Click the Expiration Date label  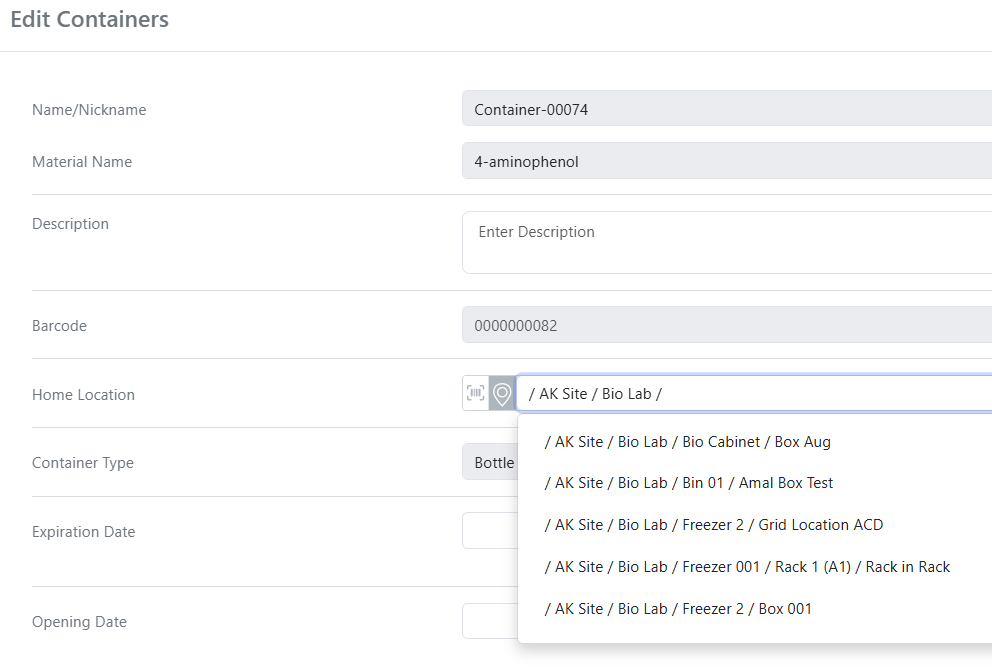[x=83, y=532]
